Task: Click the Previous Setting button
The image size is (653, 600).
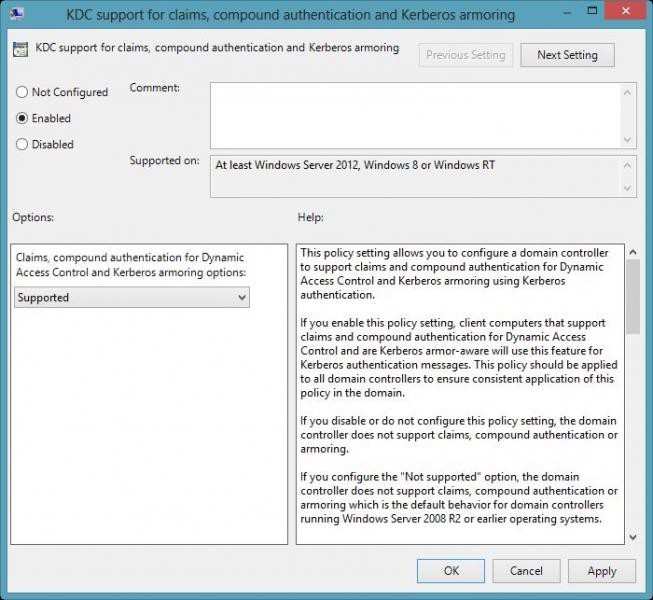Action: pos(466,55)
